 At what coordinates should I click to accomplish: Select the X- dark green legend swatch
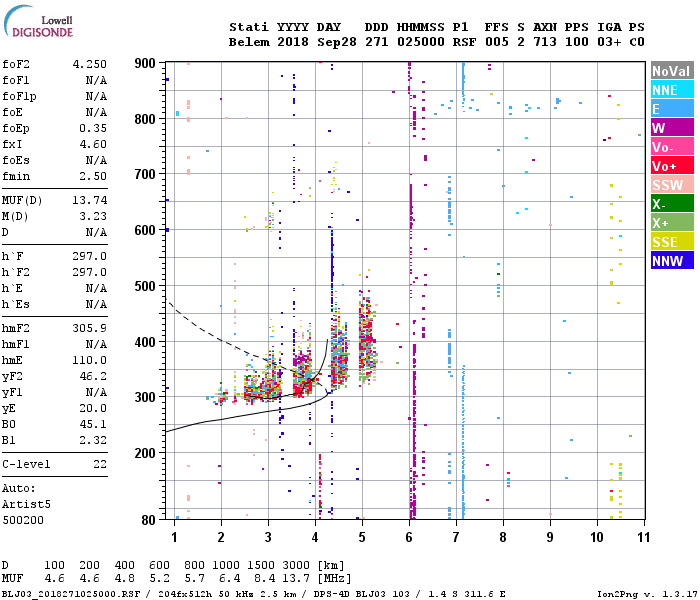(672, 204)
